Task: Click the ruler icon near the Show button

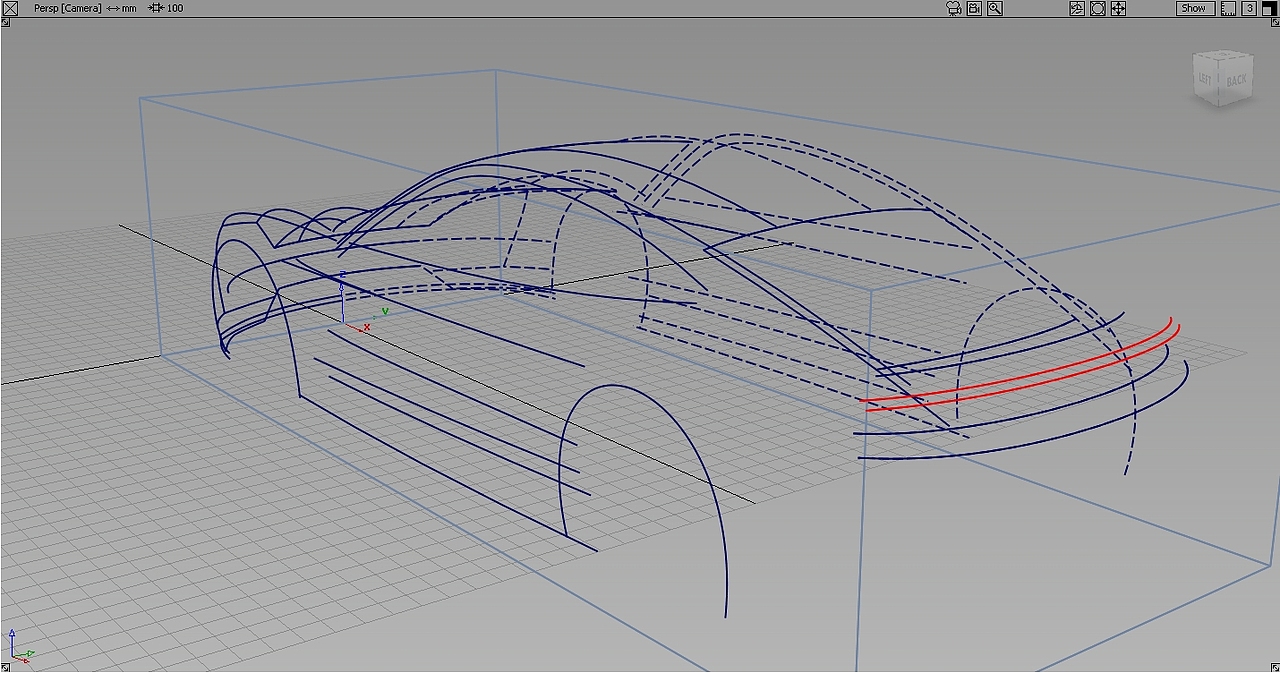Action: click(x=1228, y=8)
